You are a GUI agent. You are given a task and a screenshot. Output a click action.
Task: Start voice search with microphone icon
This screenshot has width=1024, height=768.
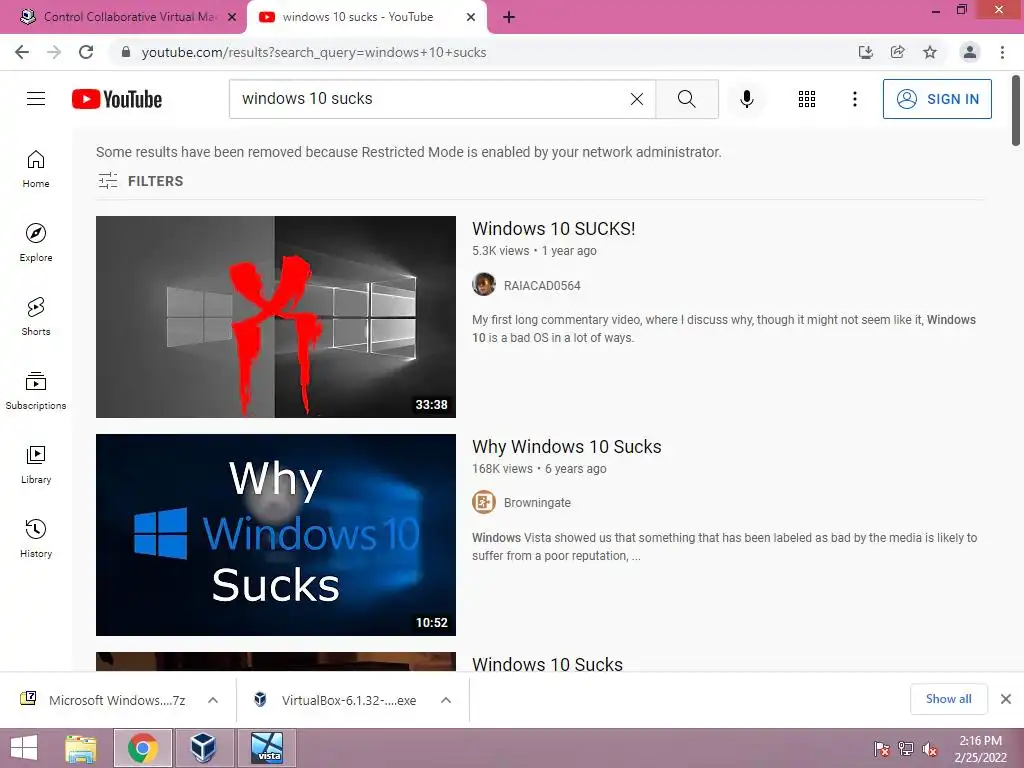(x=747, y=99)
